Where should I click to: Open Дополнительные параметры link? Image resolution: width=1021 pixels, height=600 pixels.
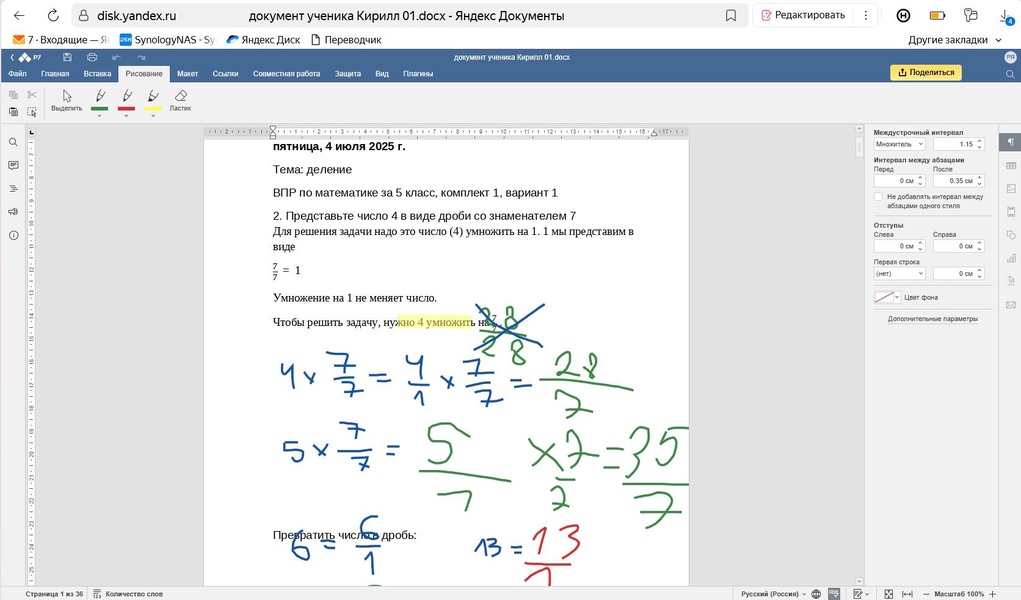(x=932, y=319)
